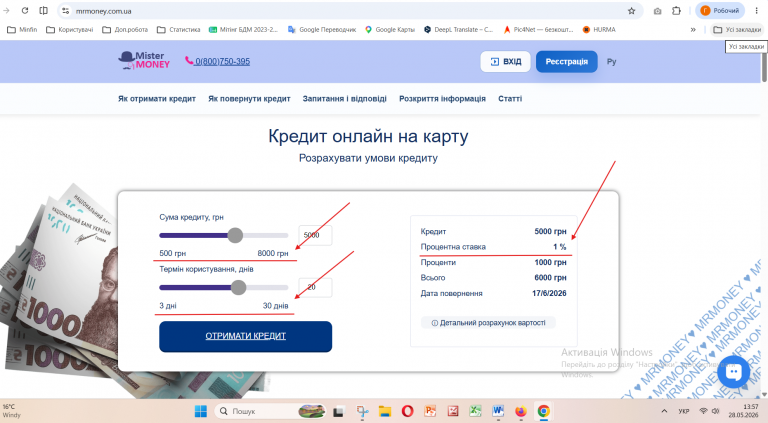This screenshot has height=423, width=768.
Task: Open Word from taskbar
Action: (x=498, y=412)
